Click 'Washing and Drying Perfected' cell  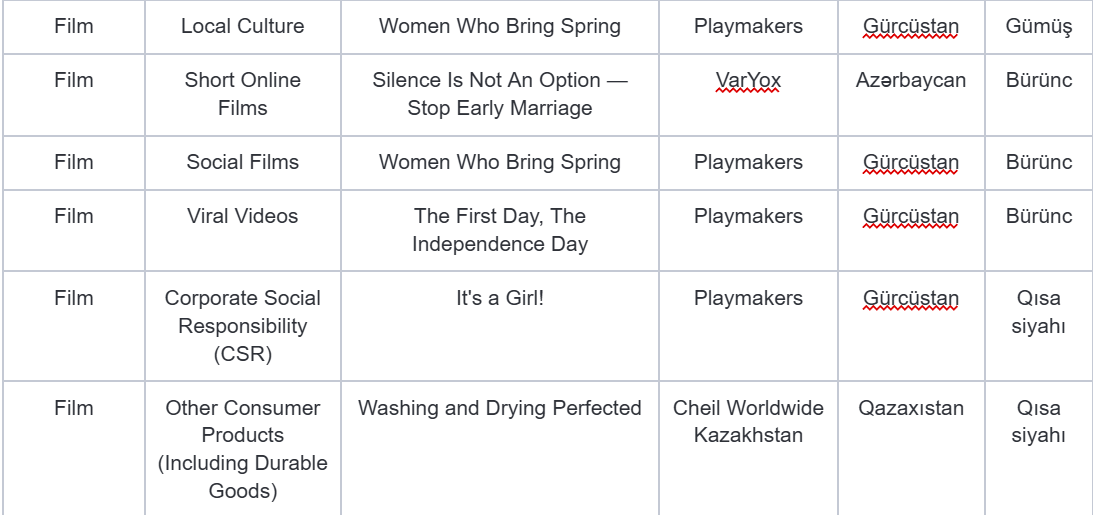[x=500, y=448]
